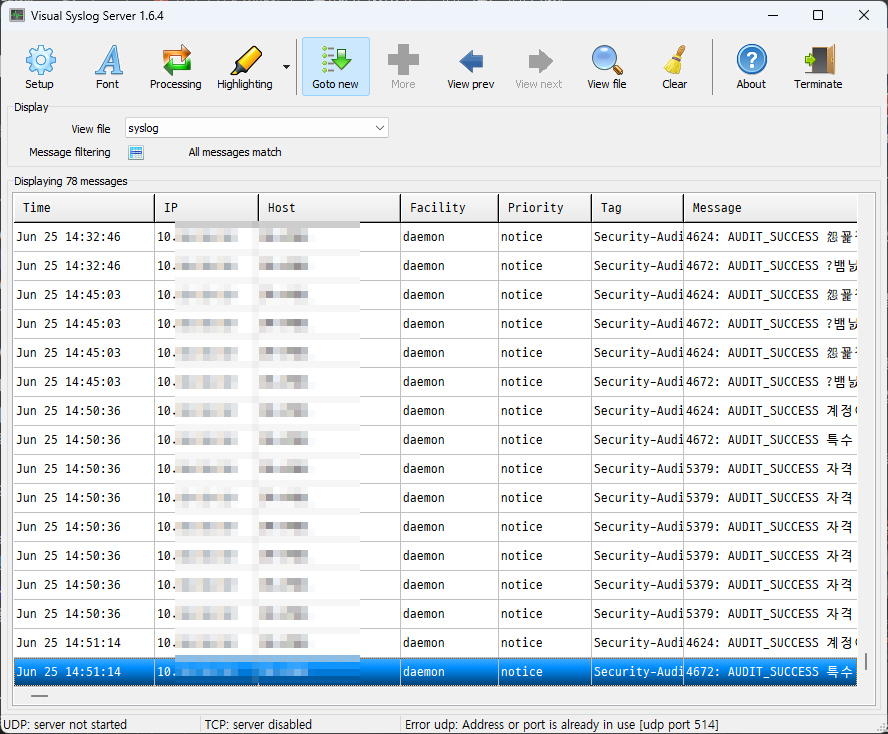This screenshot has width=888, height=734.
Task: Click the 'TCP: server disabled' status
Action: (x=258, y=724)
